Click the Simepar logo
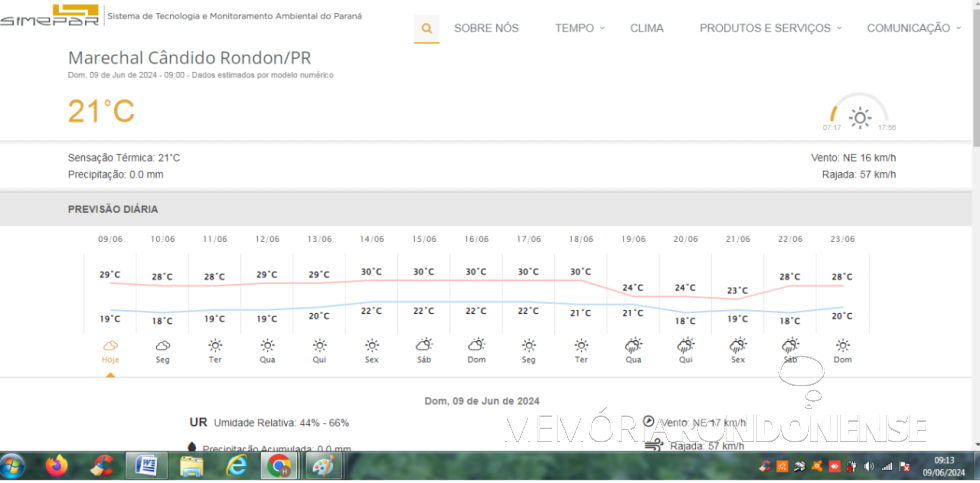 pos(50,17)
